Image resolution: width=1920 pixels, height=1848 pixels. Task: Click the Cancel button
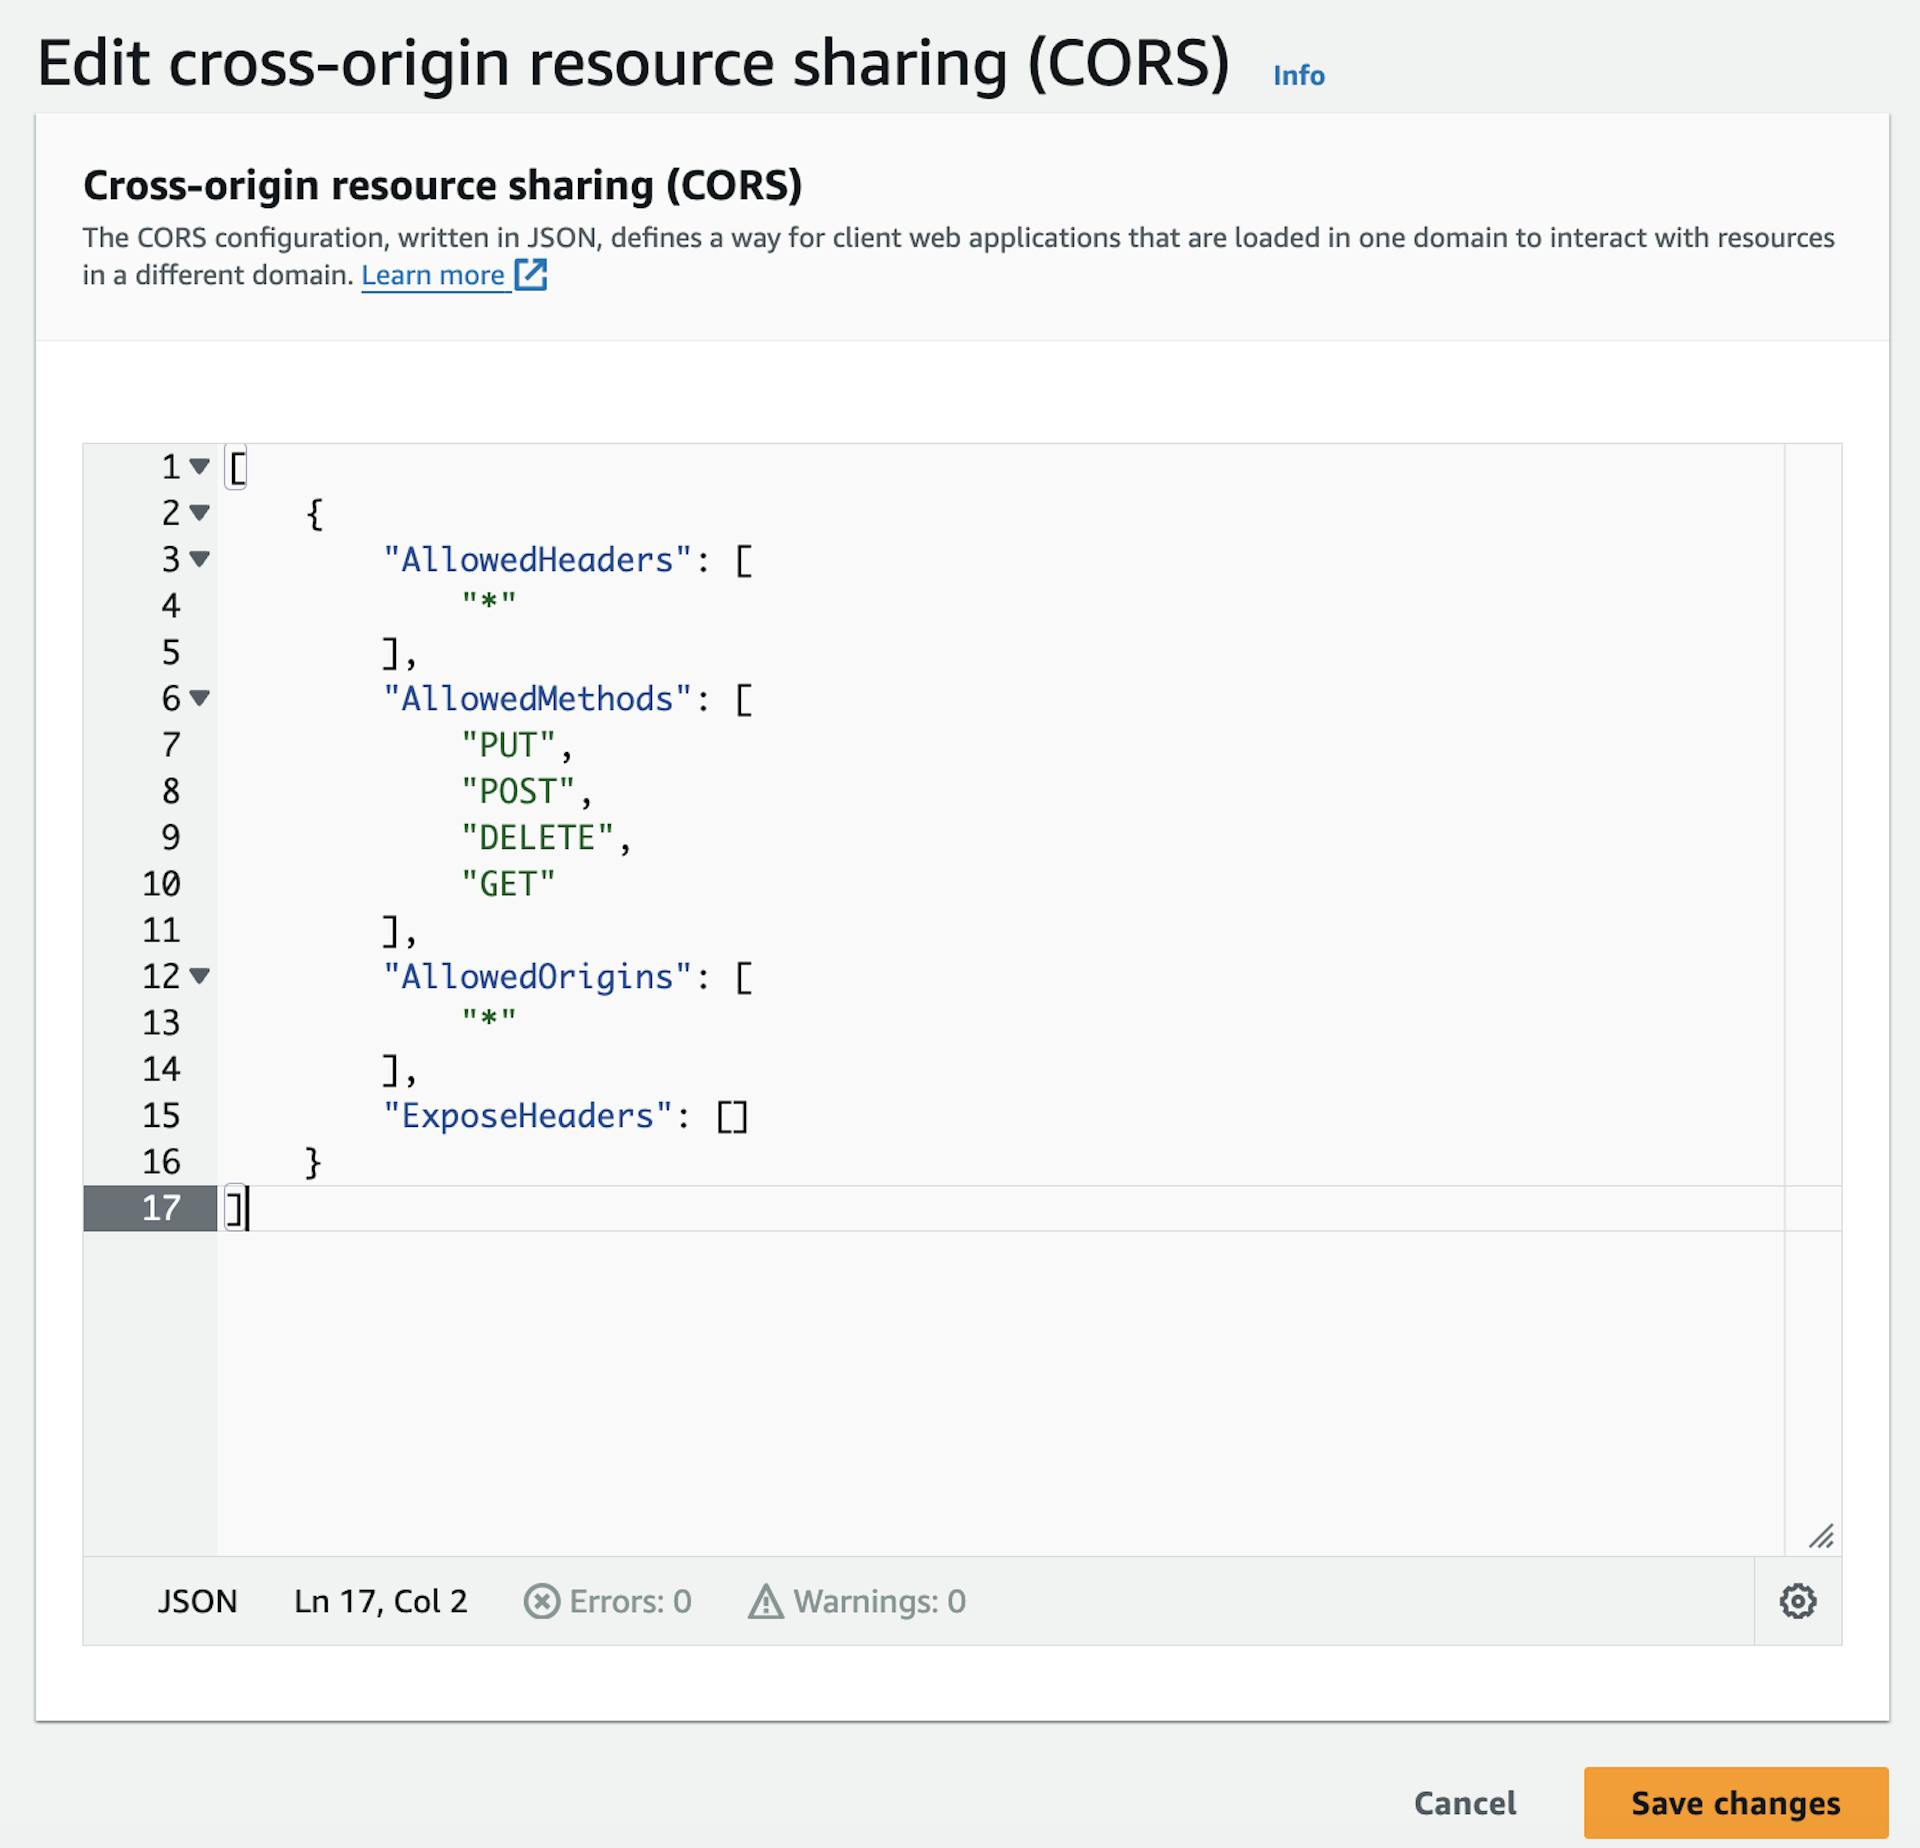1464,1802
